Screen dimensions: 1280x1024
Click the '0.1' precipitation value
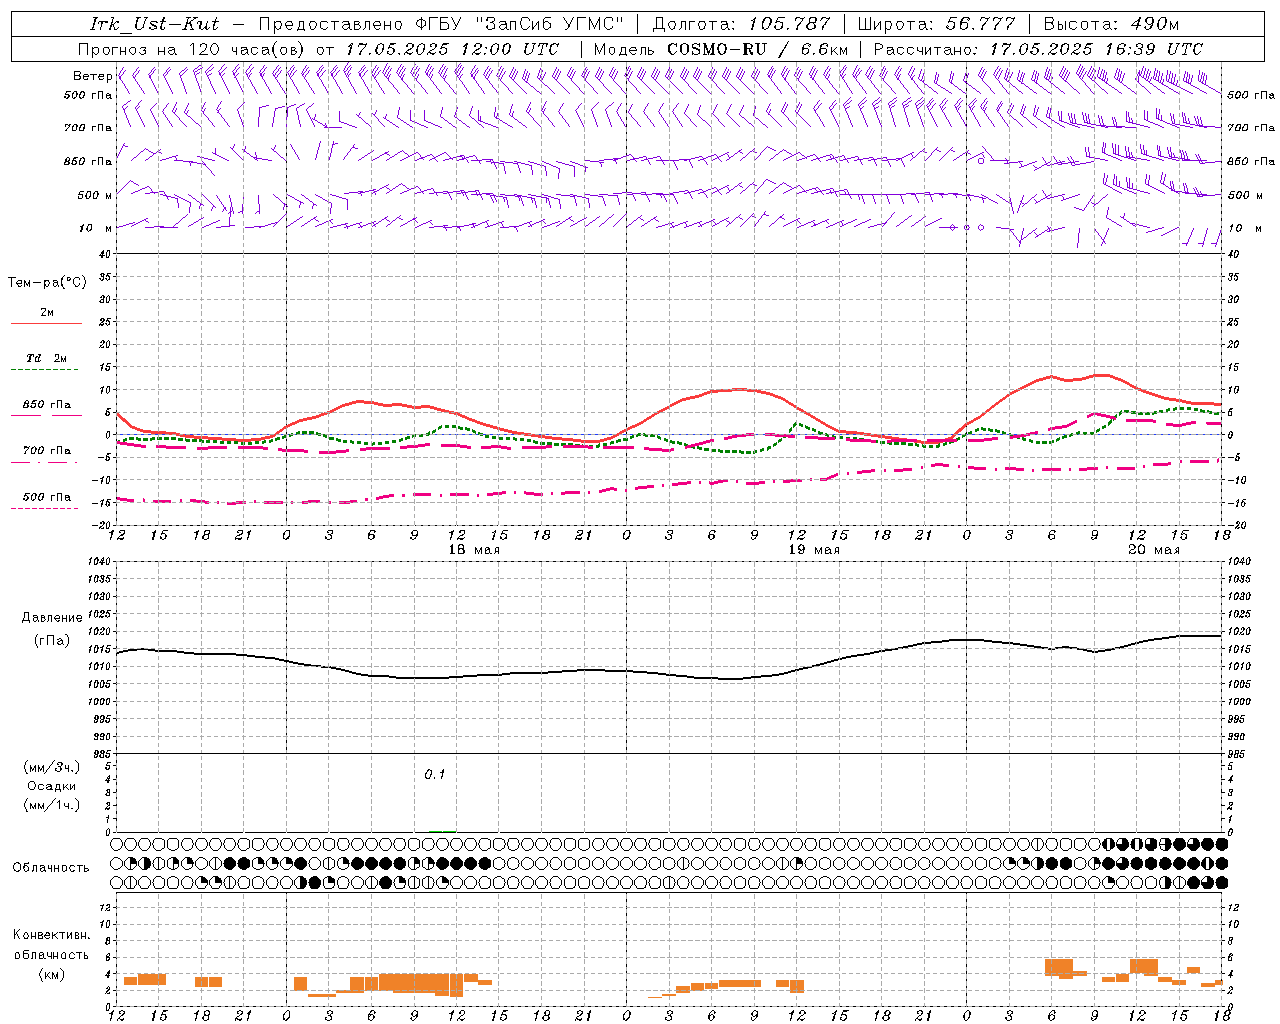(x=434, y=774)
